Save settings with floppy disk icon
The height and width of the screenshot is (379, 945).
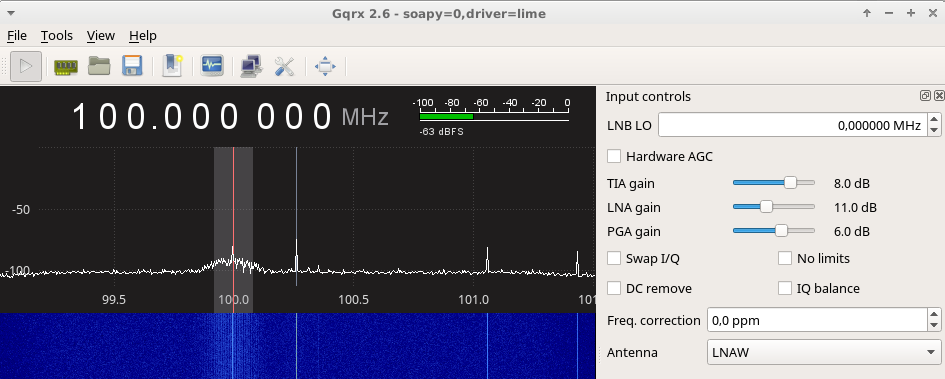[132, 66]
